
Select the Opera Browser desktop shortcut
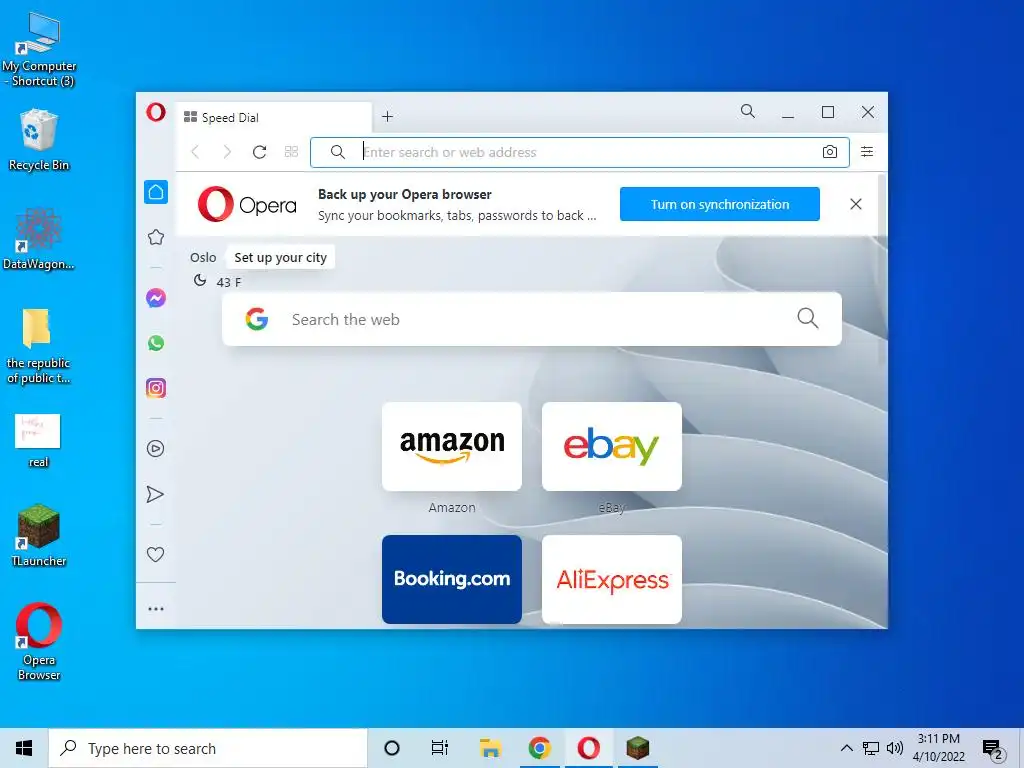coord(39,641)
